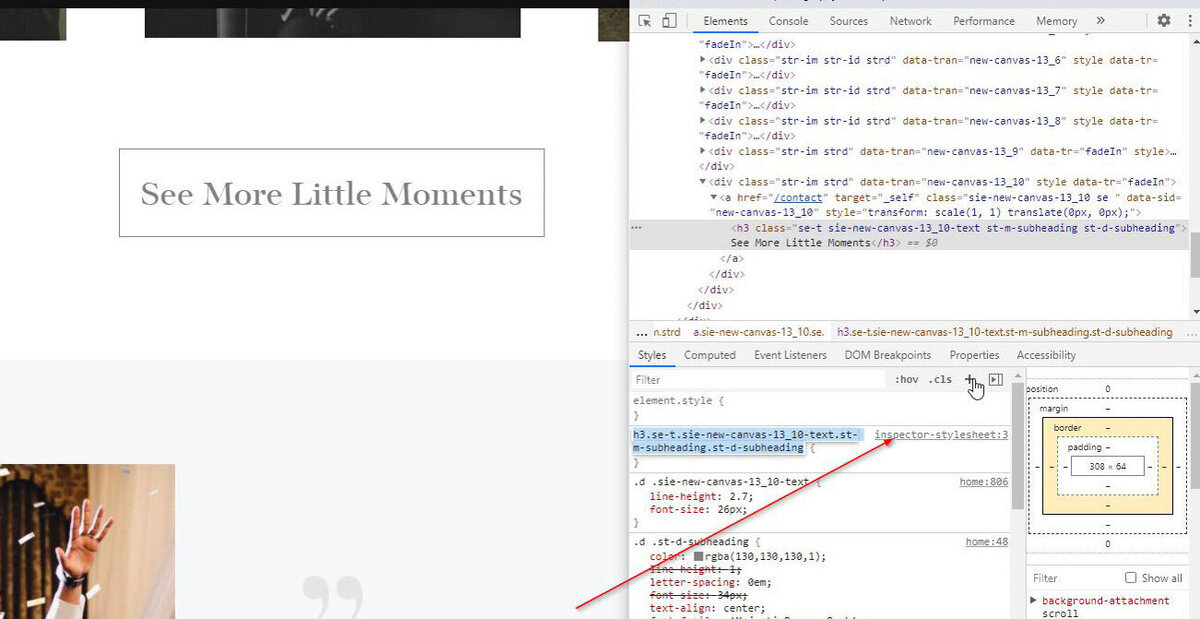
Task: Open the Properties sub-tab
Action: (x=974, y=355)
